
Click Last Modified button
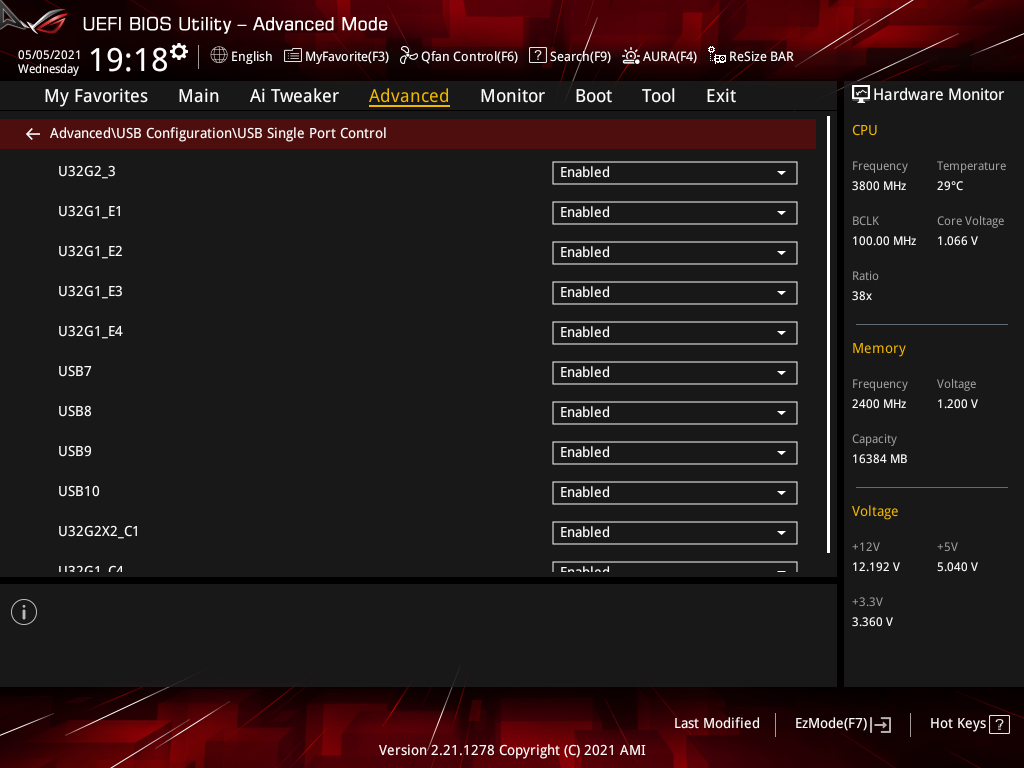716,724
